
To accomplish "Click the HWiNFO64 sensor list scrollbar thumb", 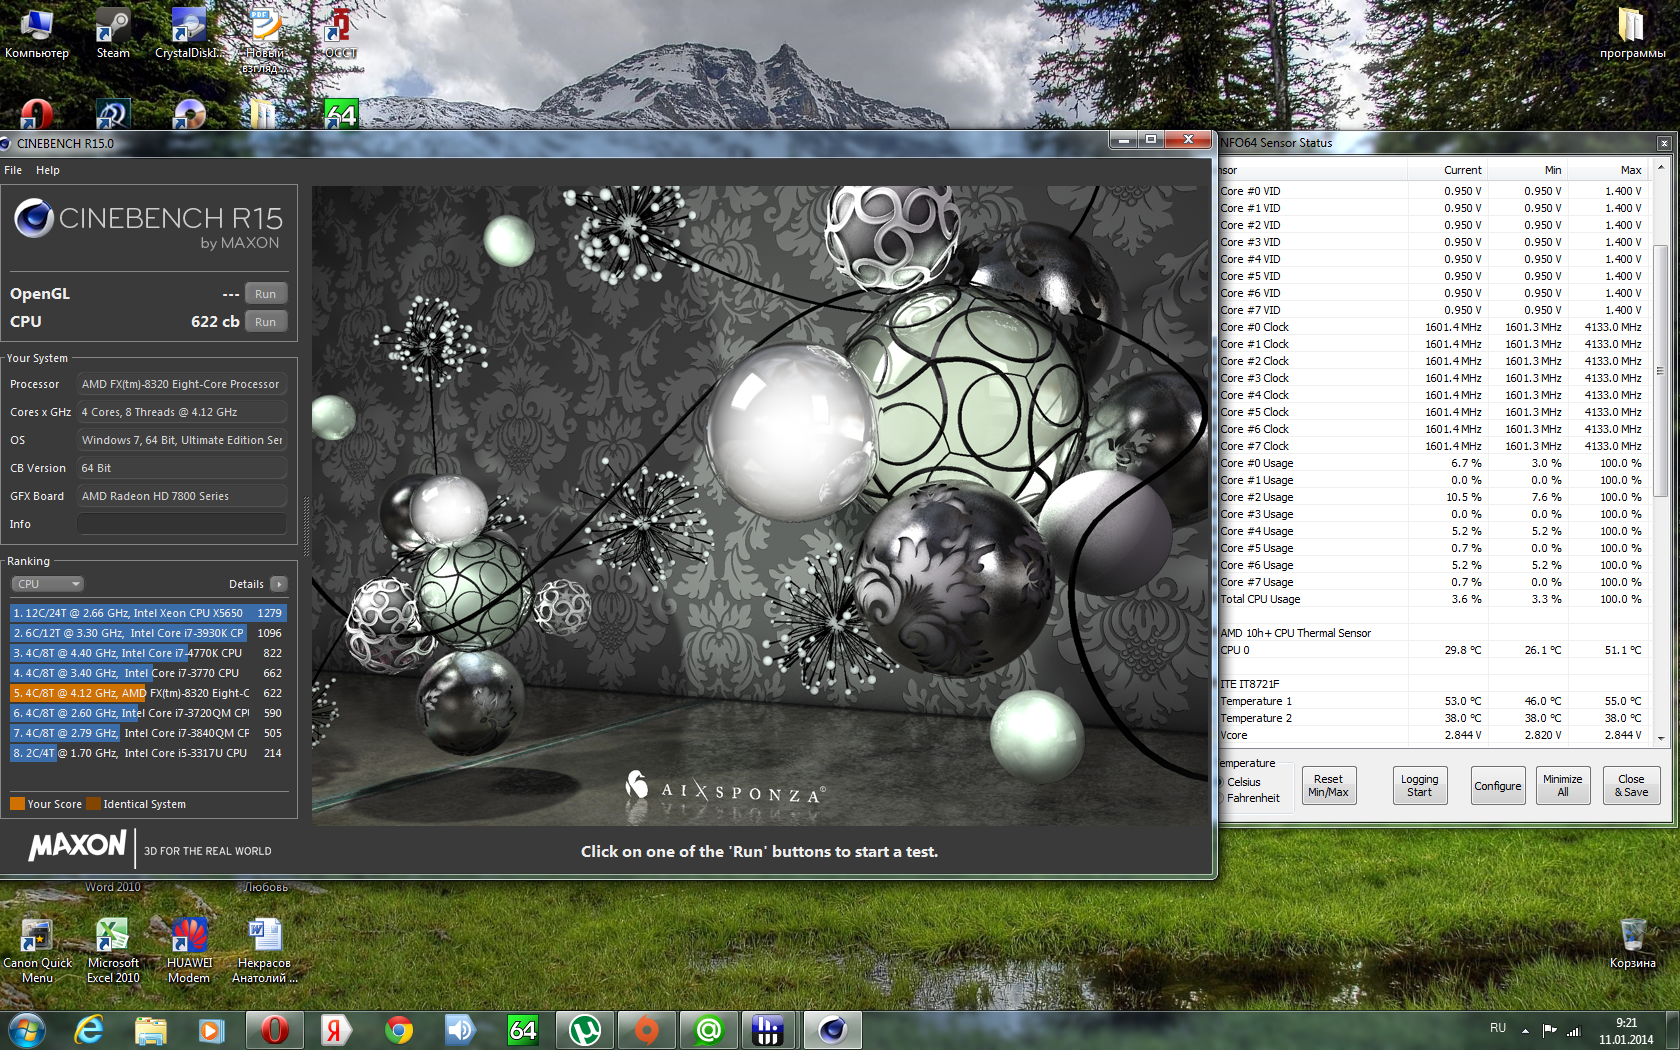I will click(x=1660, y=370).
